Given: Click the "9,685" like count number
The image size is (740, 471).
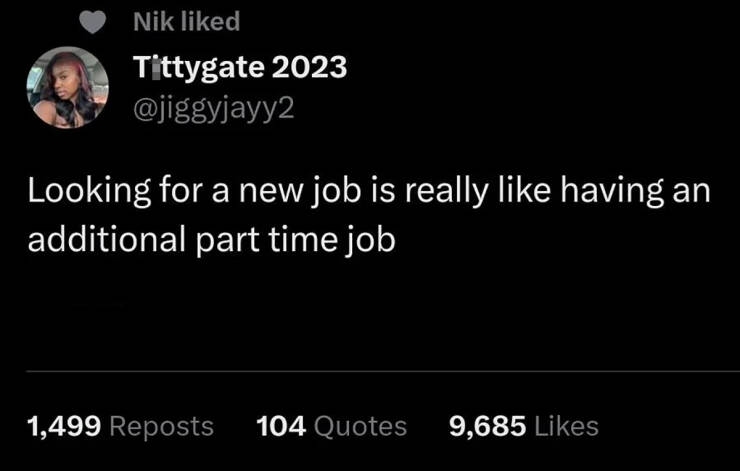Looking at the screenshot, I should (487, 426).
